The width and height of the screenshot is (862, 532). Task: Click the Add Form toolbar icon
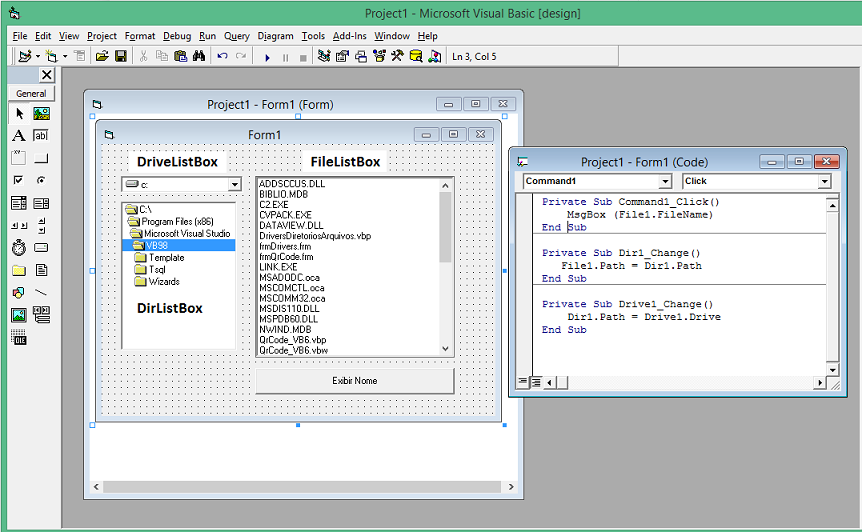pyautogui.click(x=52, y=56)
